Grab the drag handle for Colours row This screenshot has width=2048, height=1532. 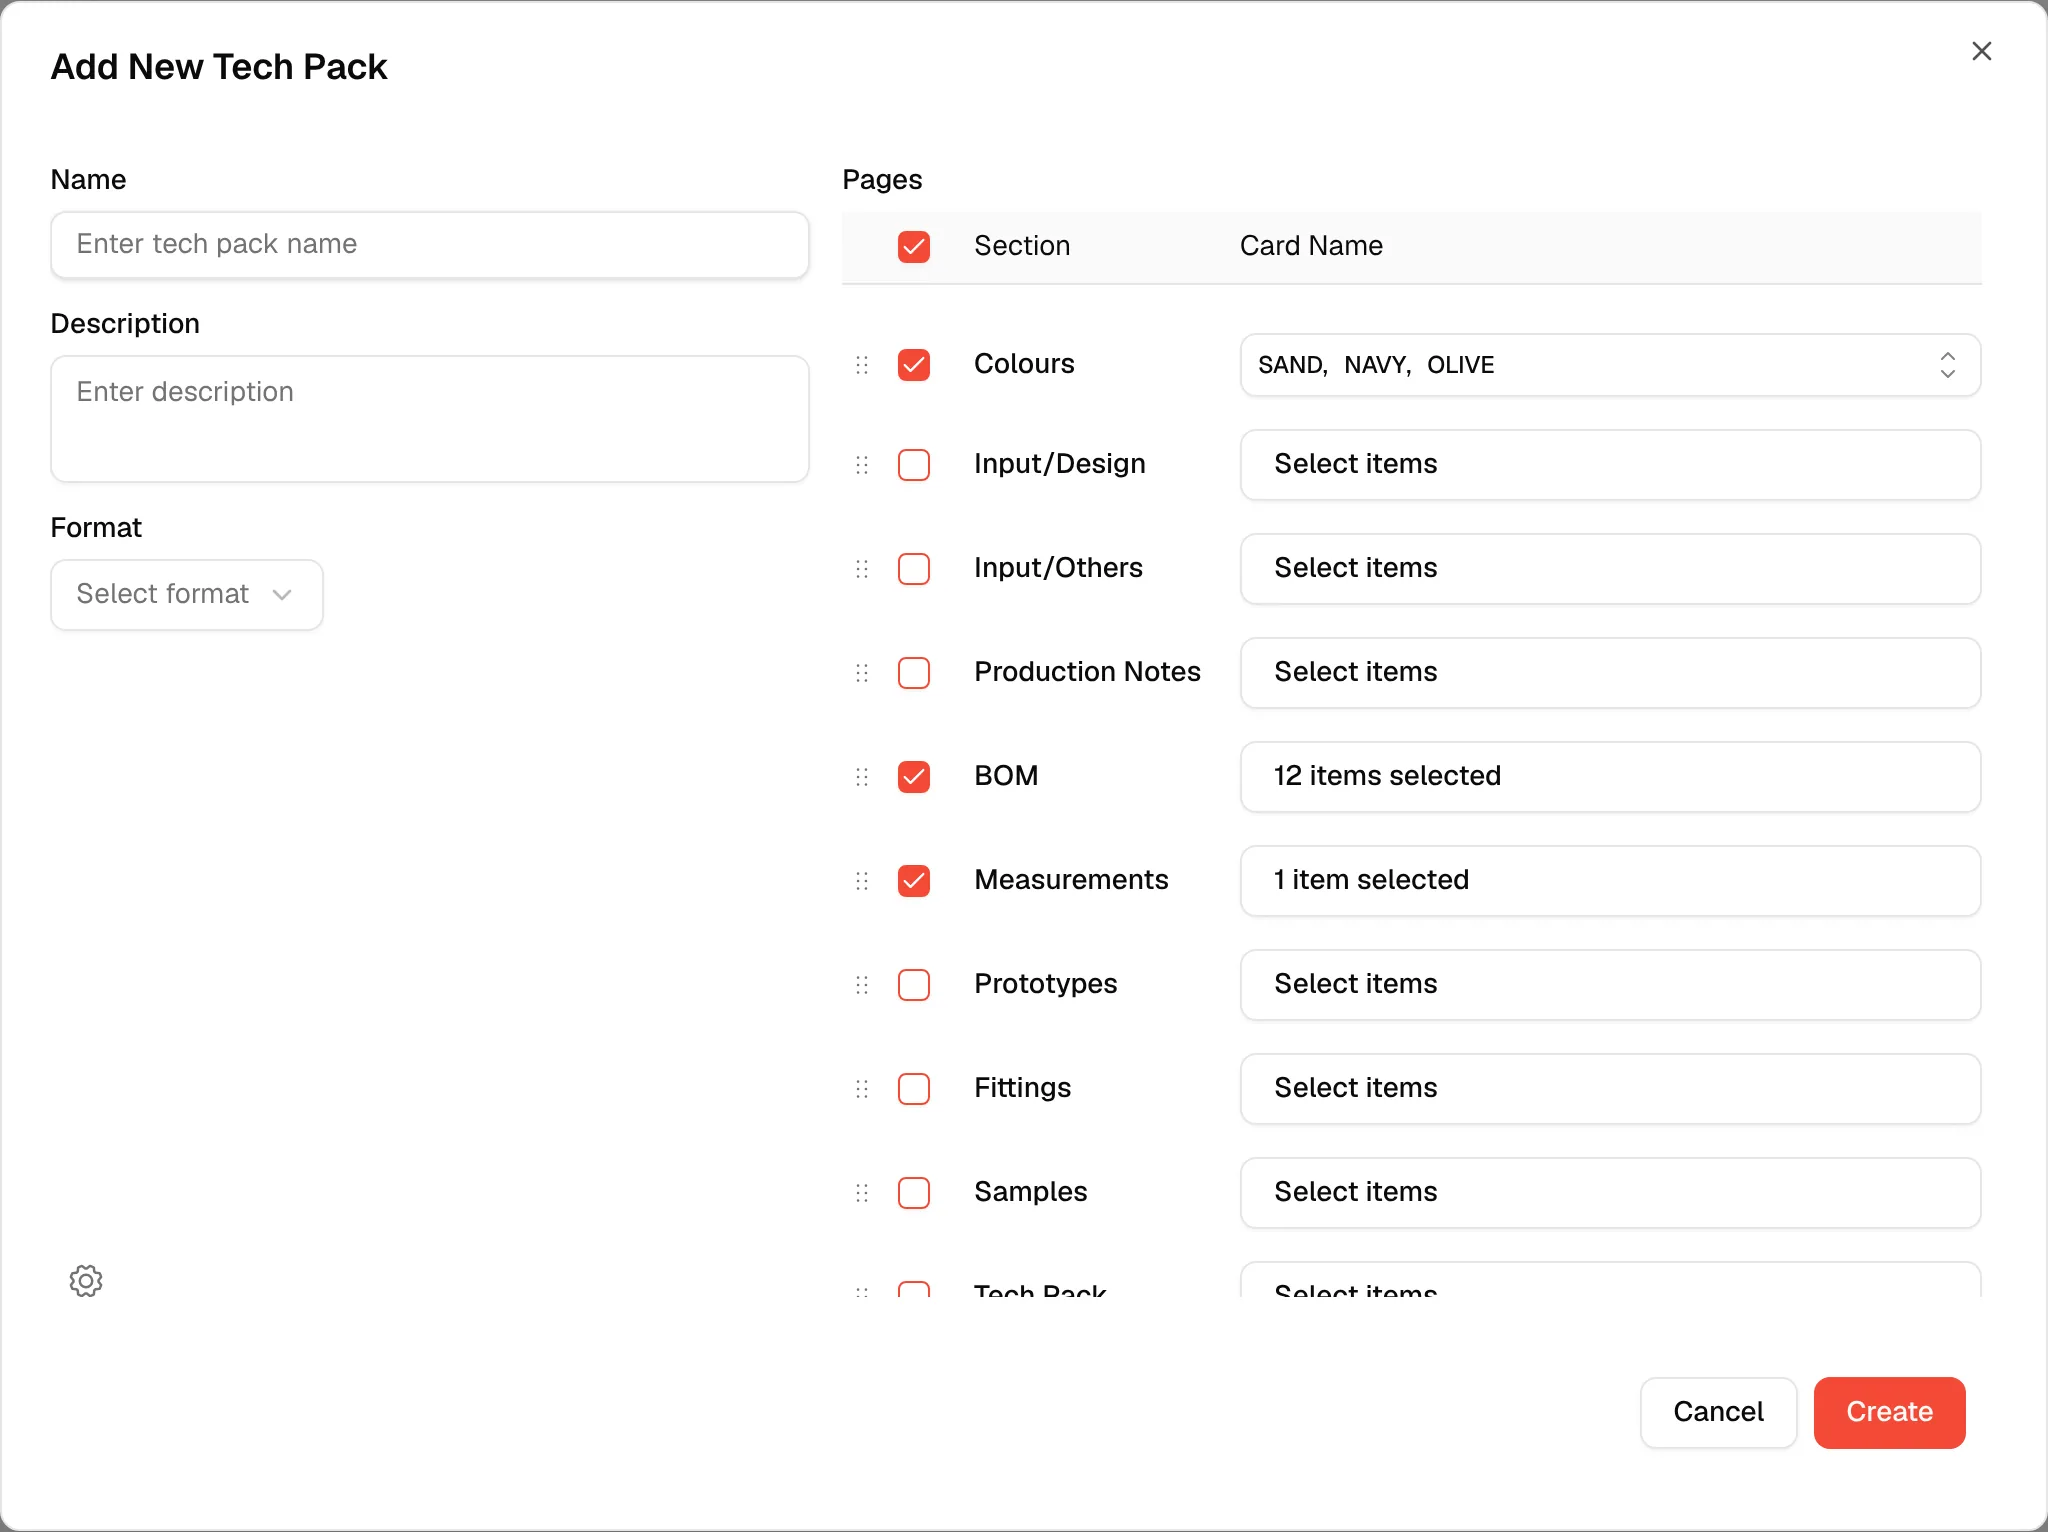[x=862, y=365]
